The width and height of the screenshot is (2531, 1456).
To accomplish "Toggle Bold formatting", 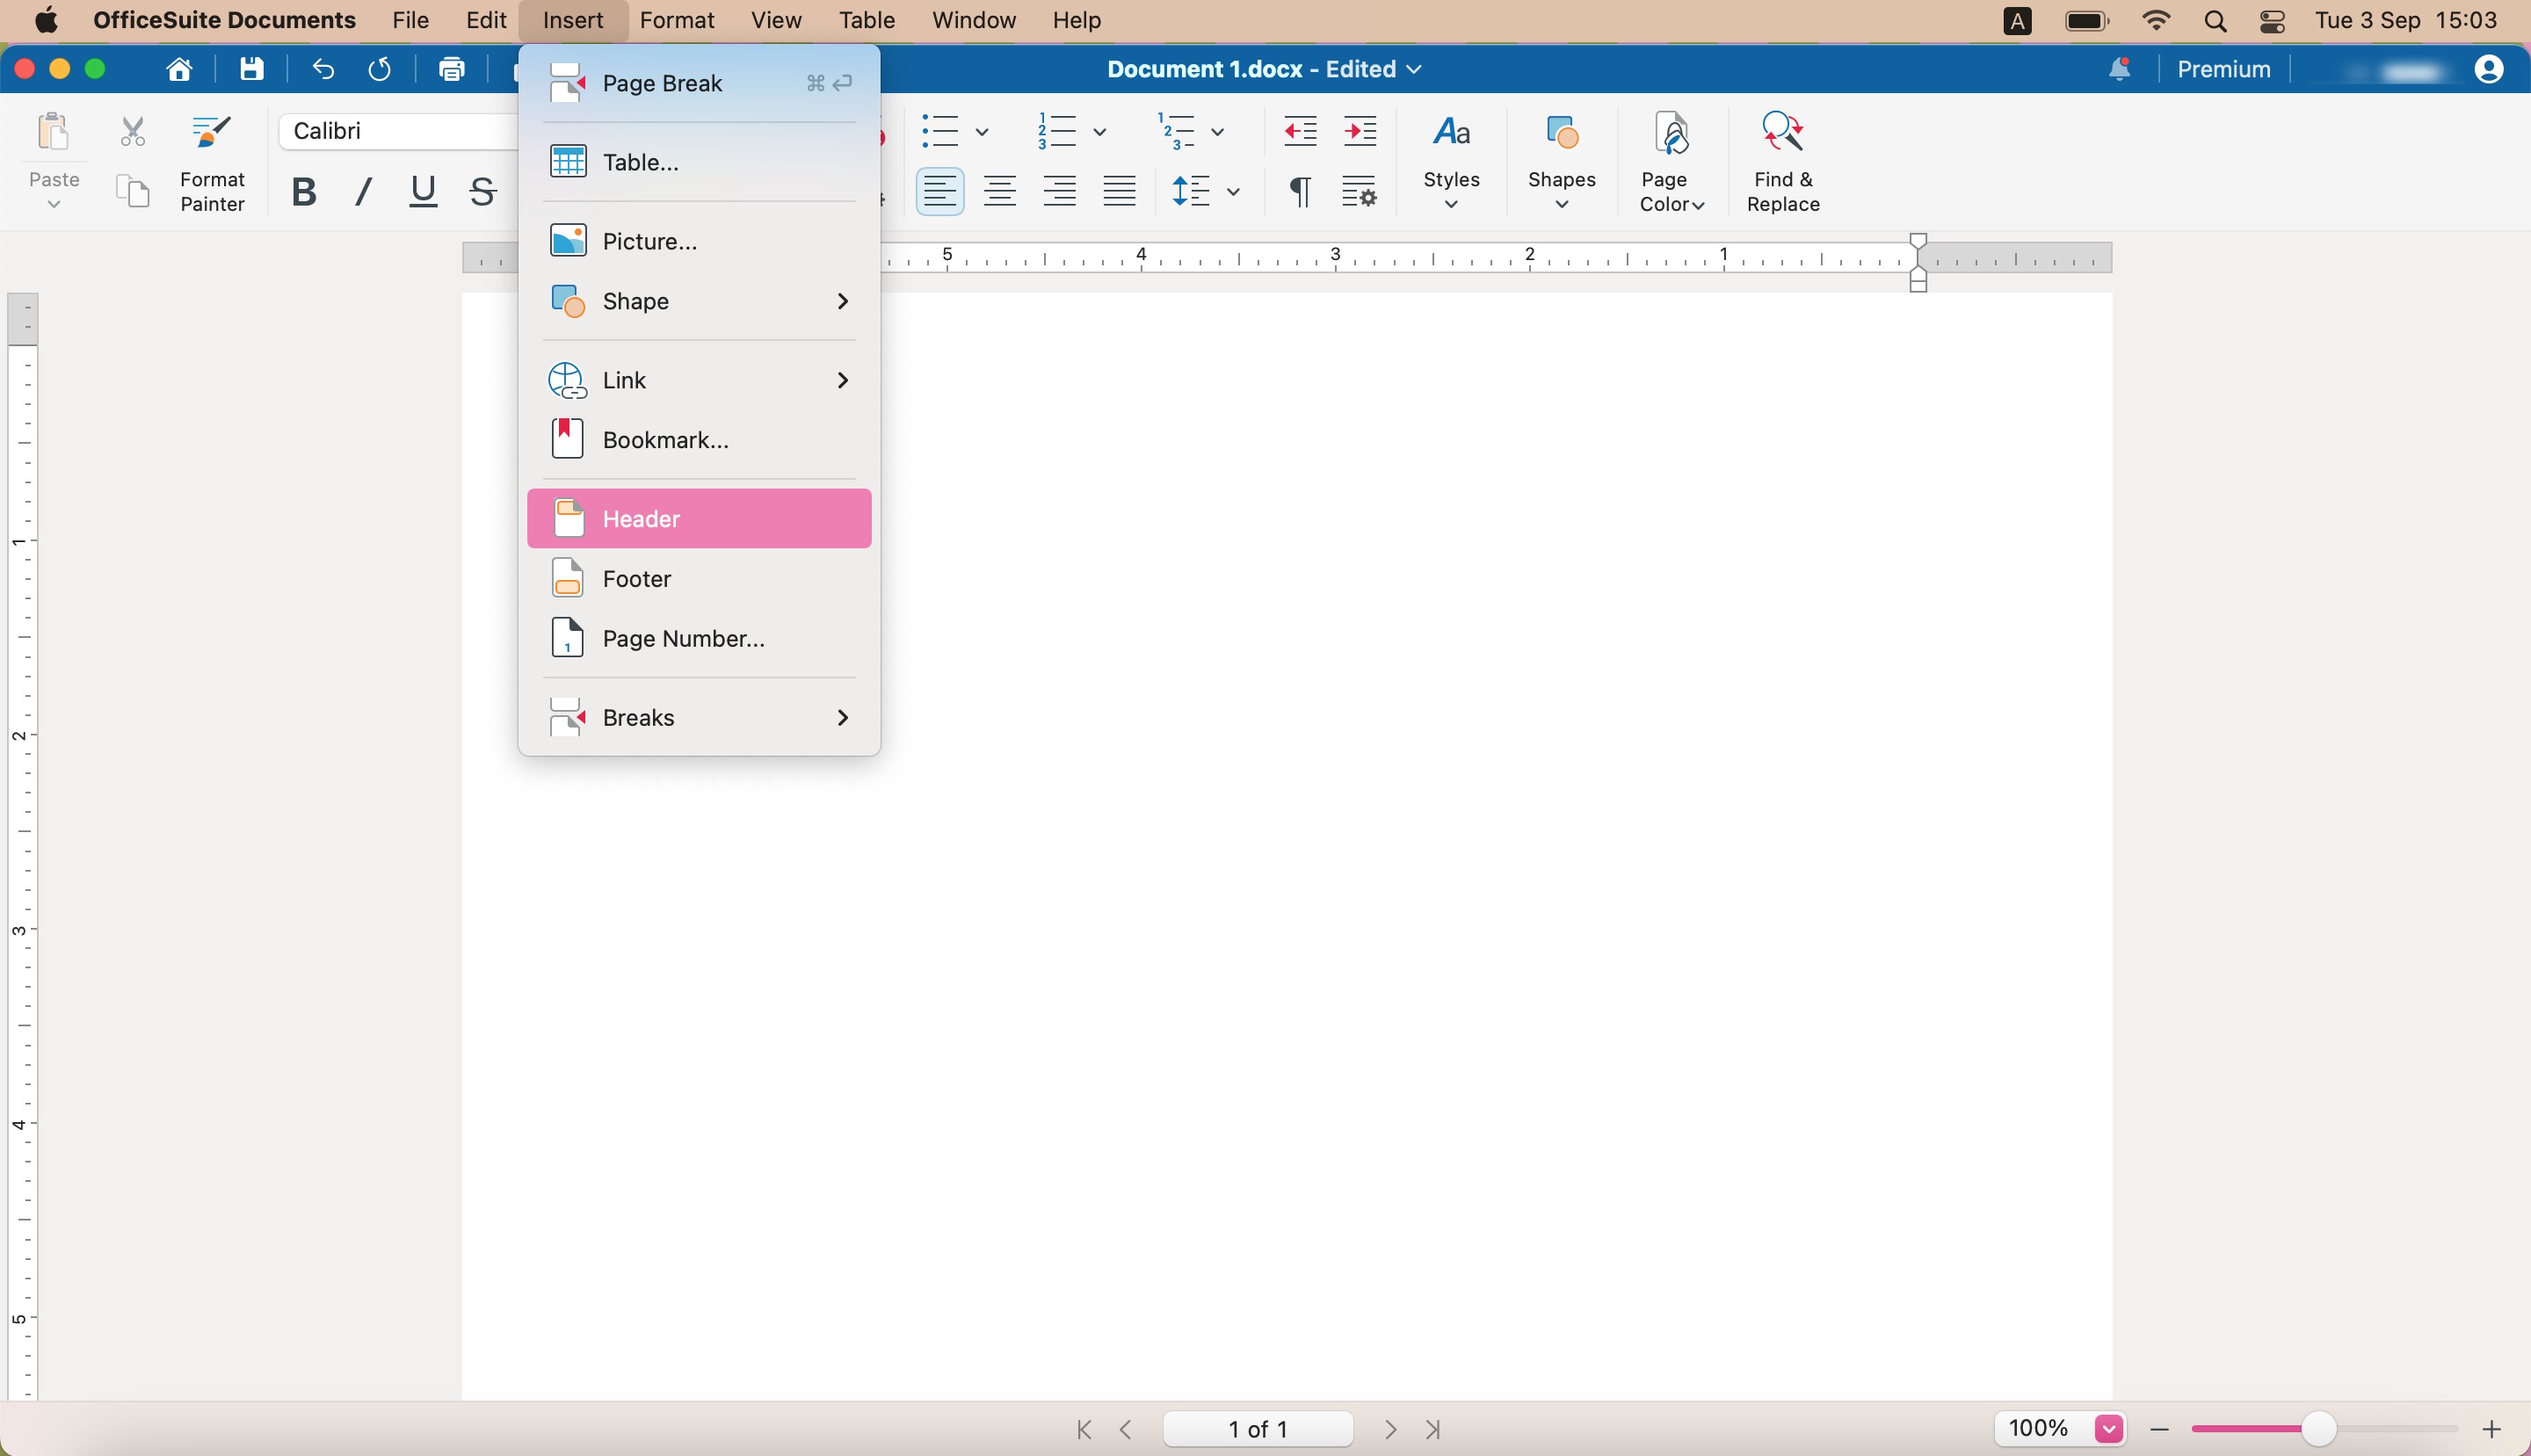I will [304, 191].
